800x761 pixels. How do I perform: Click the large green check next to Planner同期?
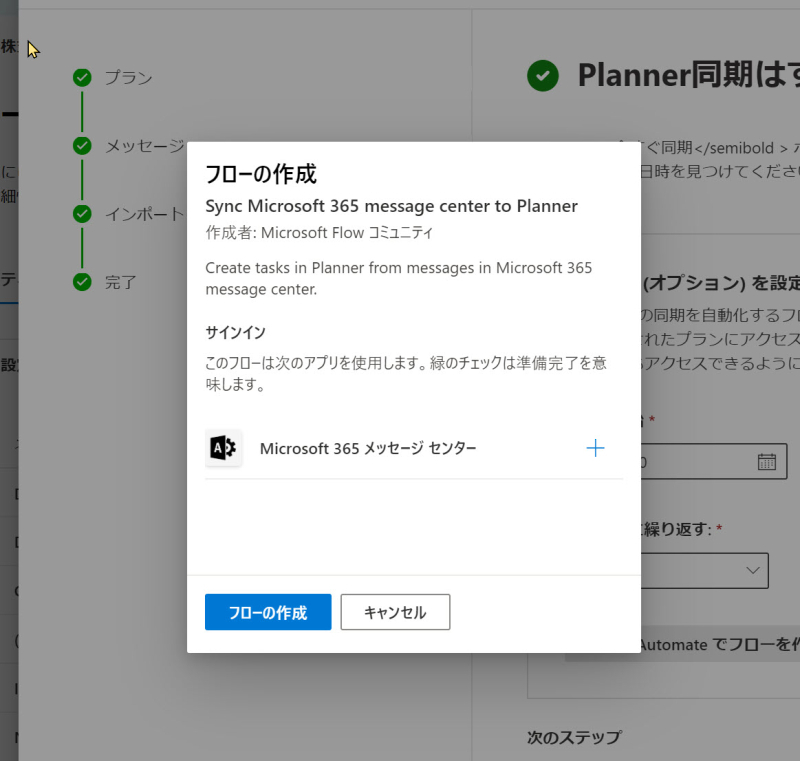tap(543, 75)
